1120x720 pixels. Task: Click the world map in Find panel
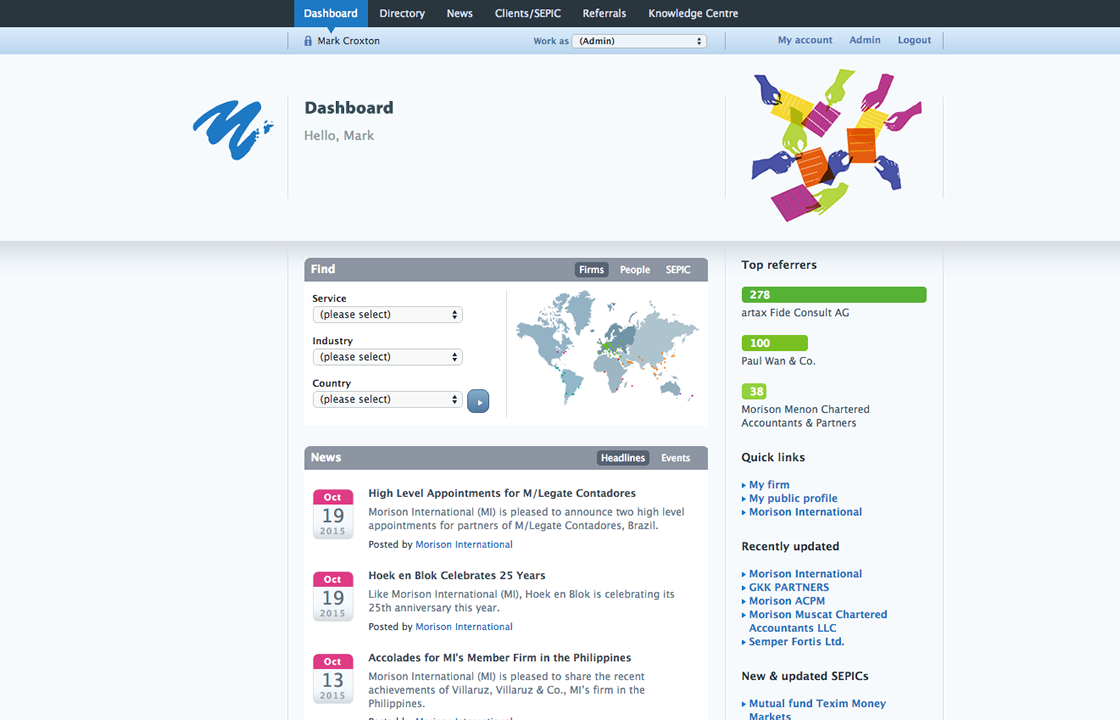pos(607,348)
